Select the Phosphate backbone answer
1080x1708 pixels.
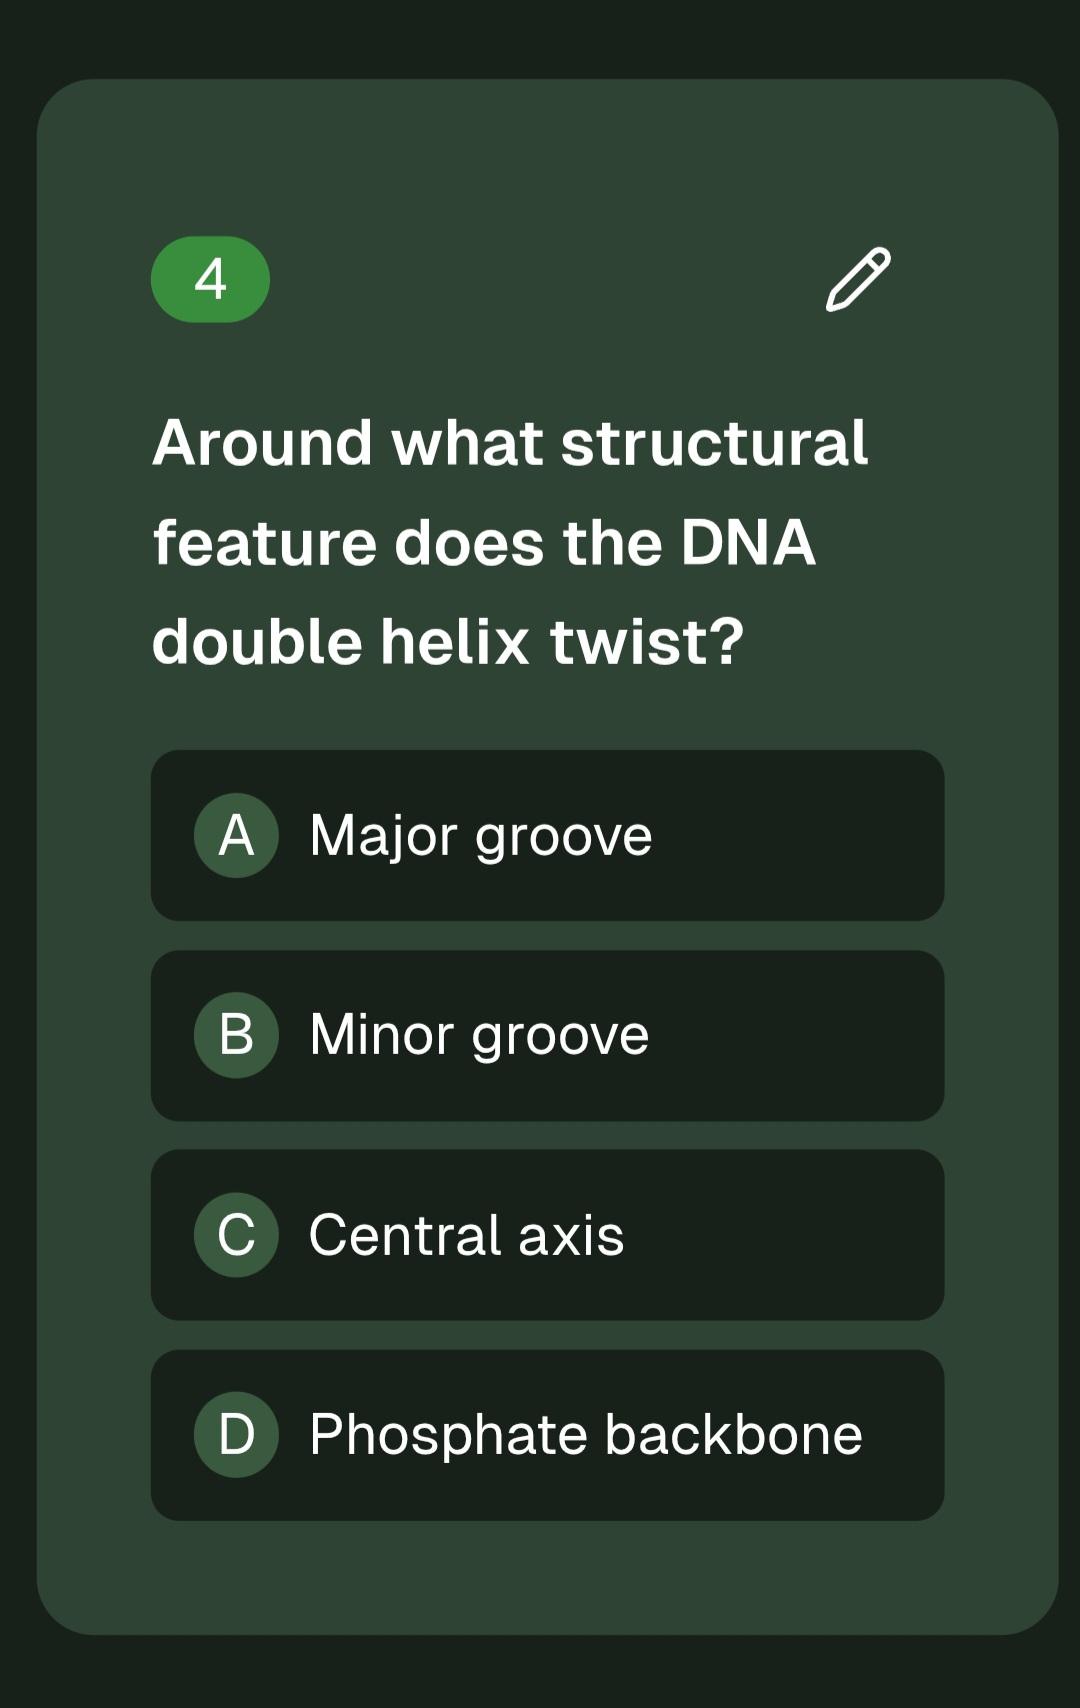(547, 1435)
